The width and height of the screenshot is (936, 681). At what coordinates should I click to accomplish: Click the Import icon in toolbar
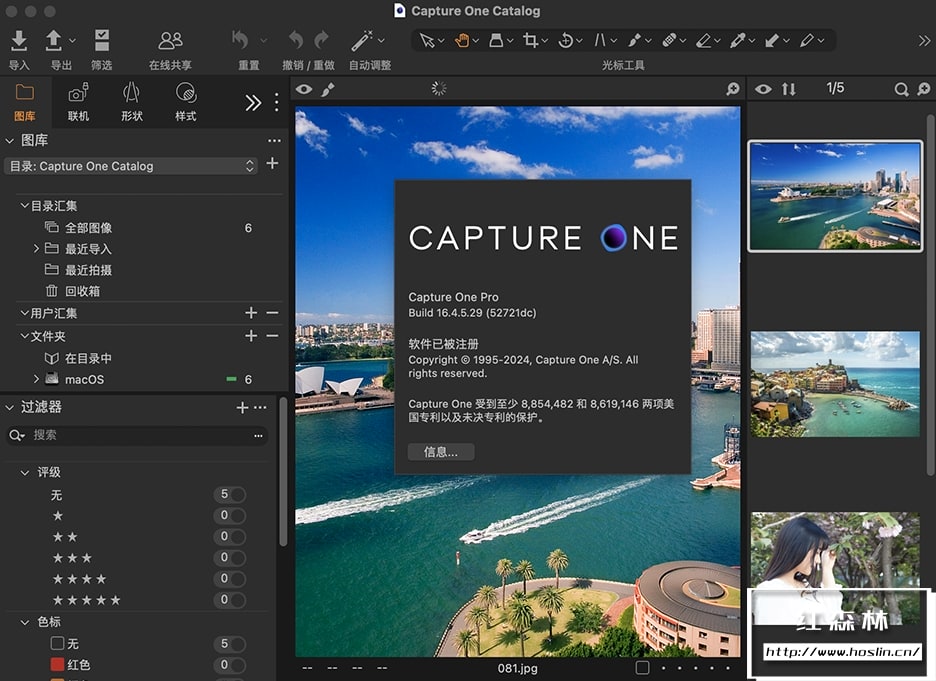(x=19, y=41)
